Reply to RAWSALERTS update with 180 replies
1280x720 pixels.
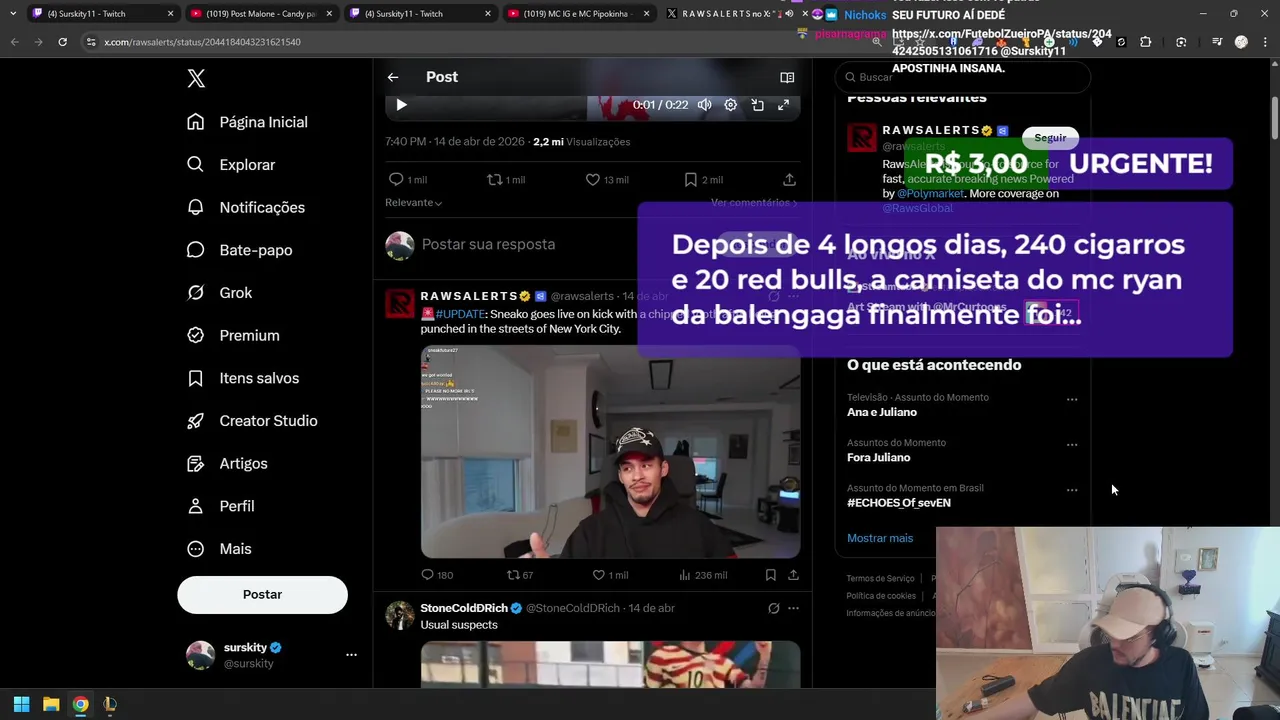pos(436,575)
